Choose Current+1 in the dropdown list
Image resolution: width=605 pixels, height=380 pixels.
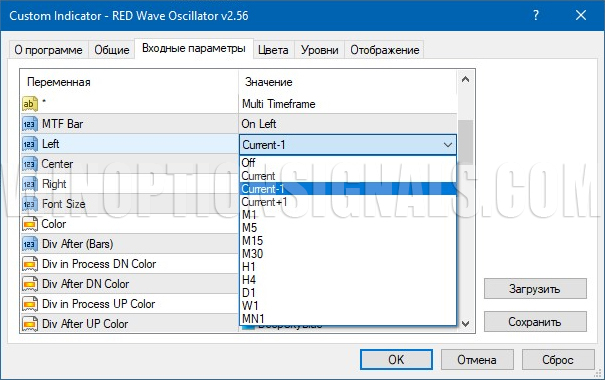point(348,202)
